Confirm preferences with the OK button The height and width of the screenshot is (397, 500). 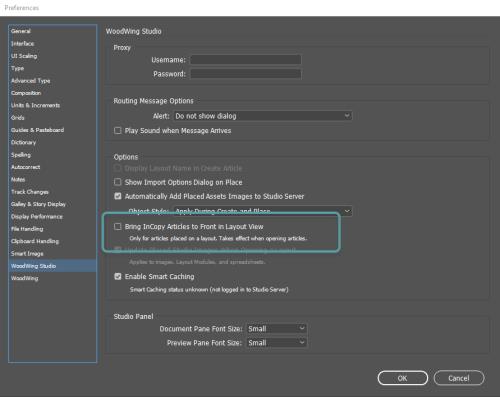pos(403,378)
